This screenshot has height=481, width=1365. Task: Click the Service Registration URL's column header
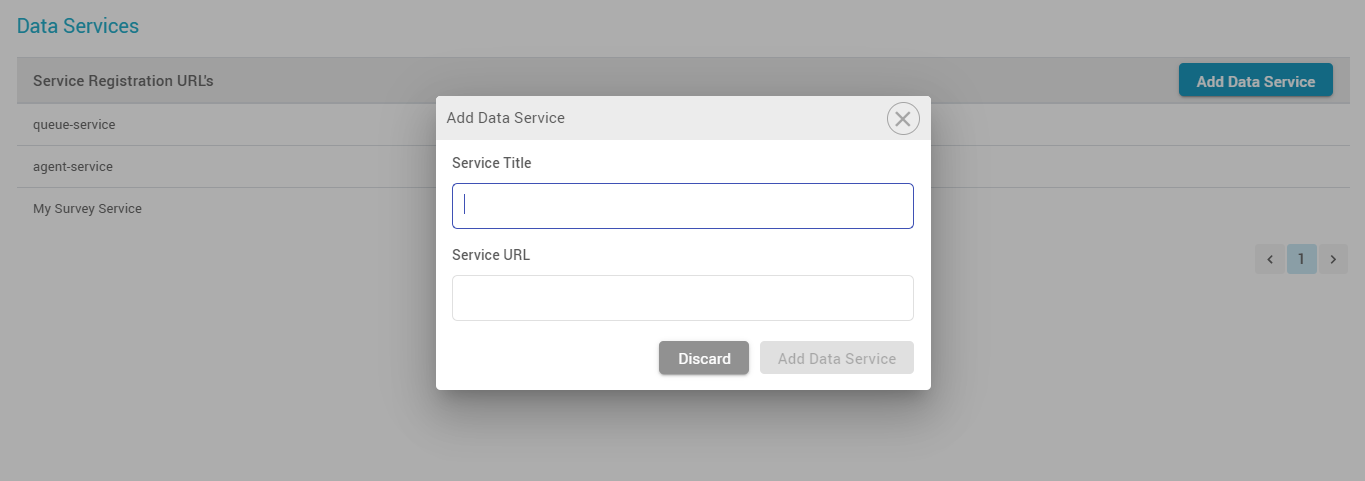(x=123, y=81)
